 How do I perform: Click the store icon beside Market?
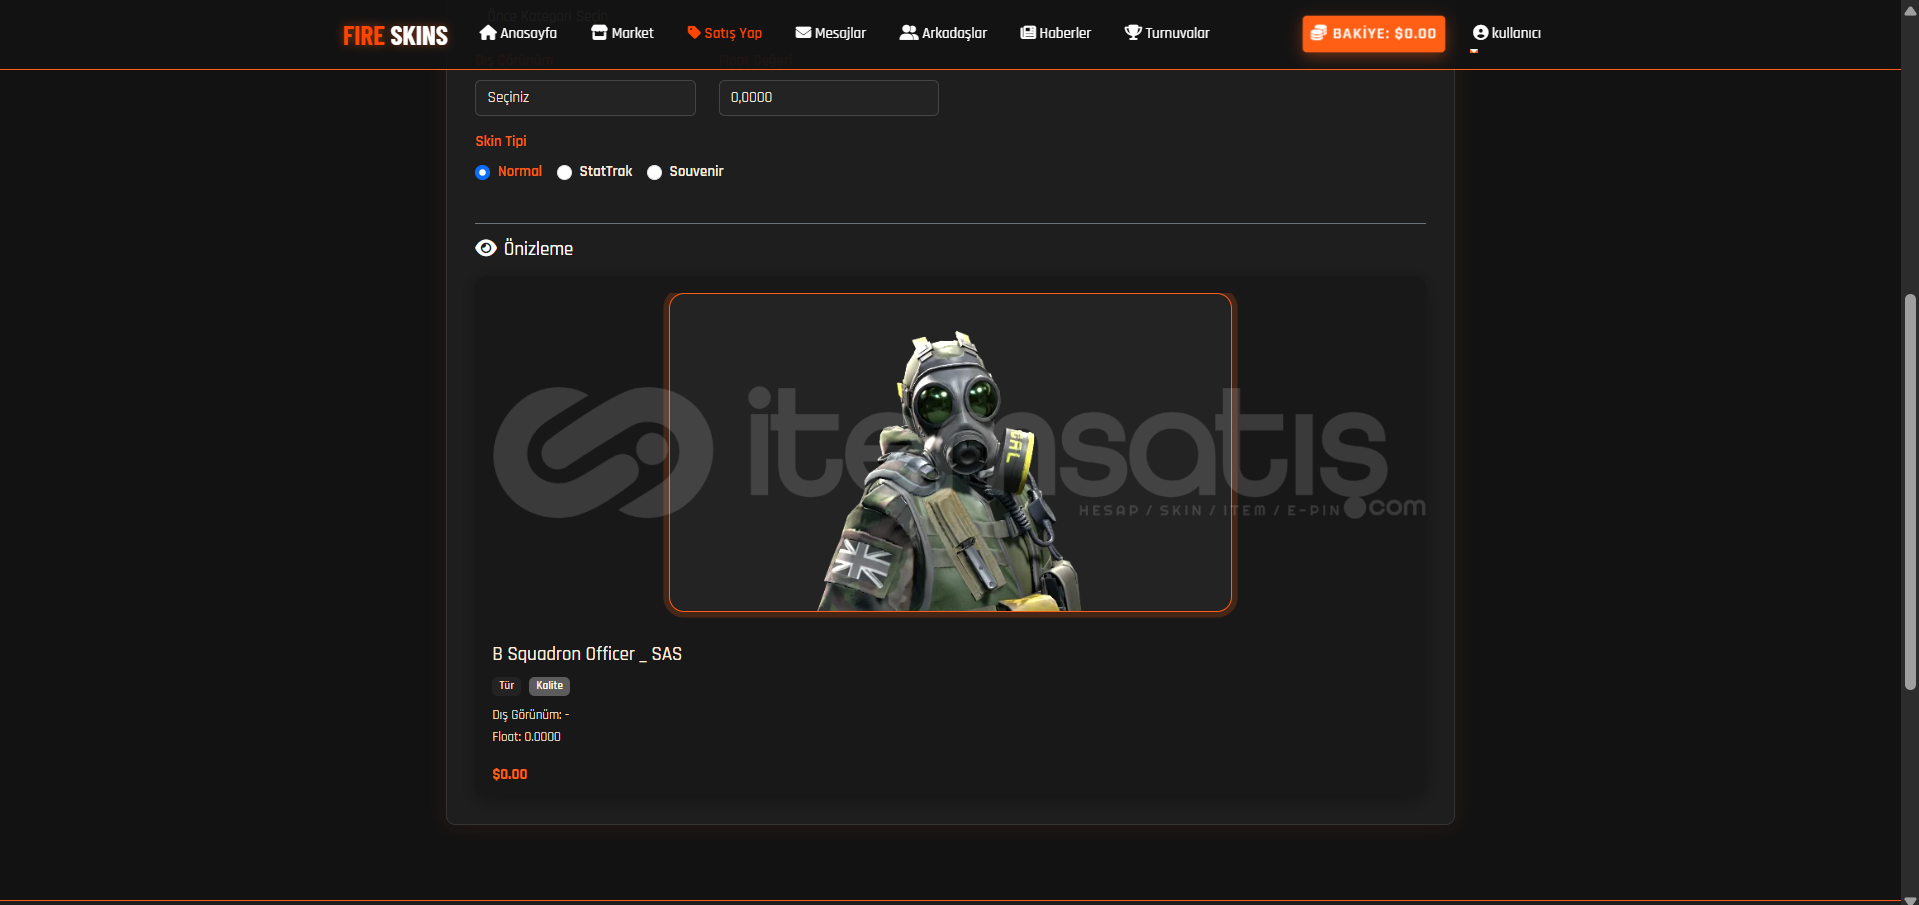tap(599, 33)
